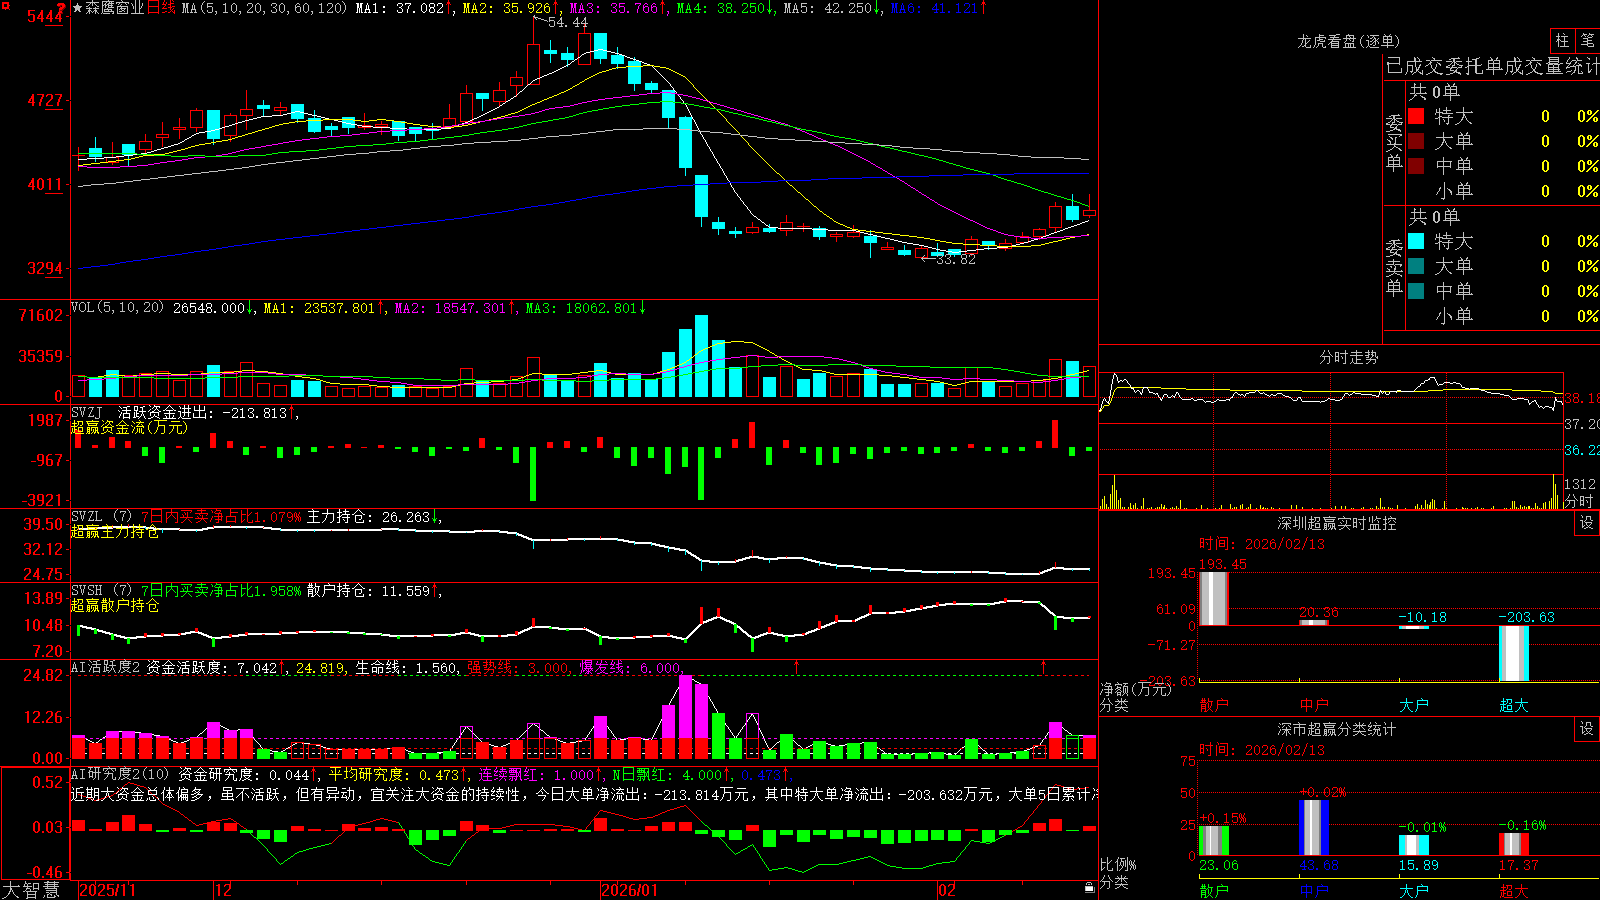The height and width of the screenshot is (900, 1600).
Task: Click the AI研究度2(10) indicator label
Action: (120, 774)
